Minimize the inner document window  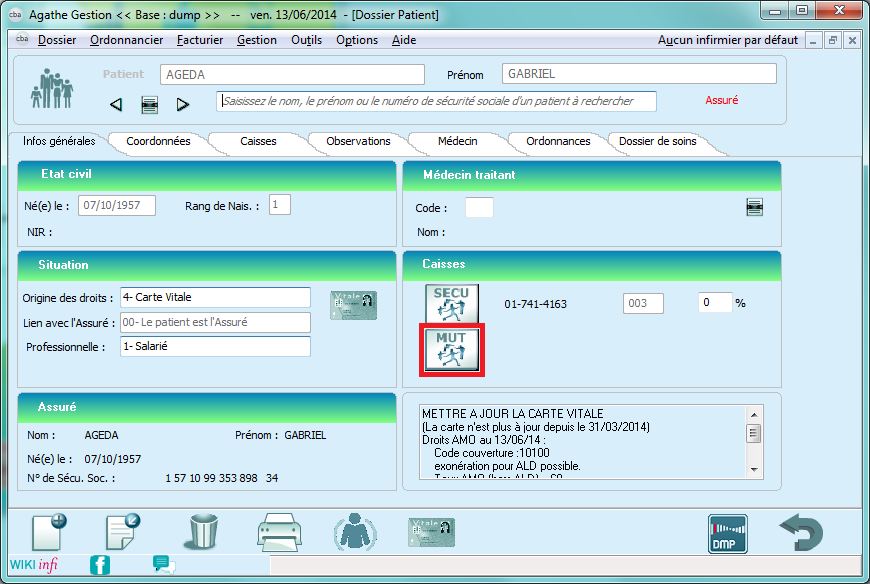pyautogui.click(x=813, y=40)
